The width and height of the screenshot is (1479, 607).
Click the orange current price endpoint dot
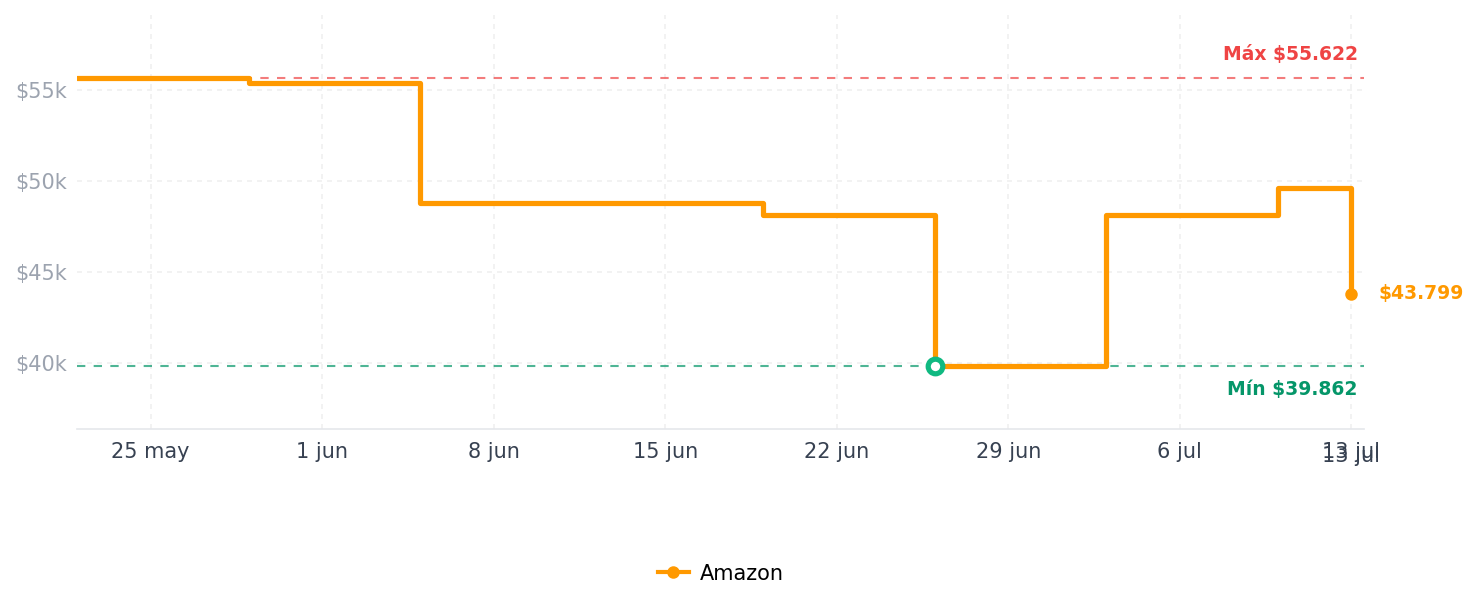click(1351, 294)
